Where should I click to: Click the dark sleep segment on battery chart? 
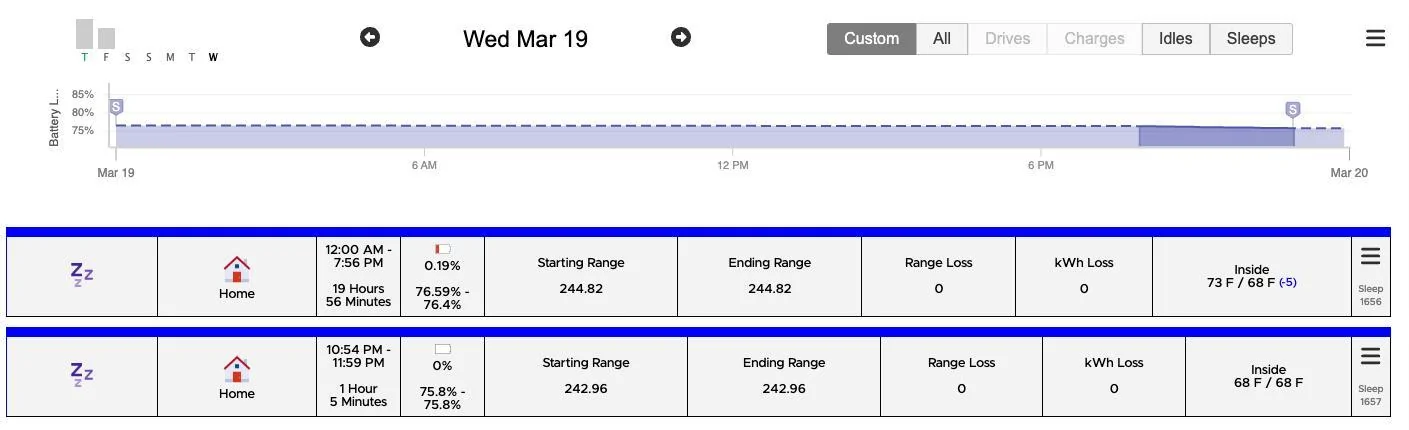(x=1216, y=137)
